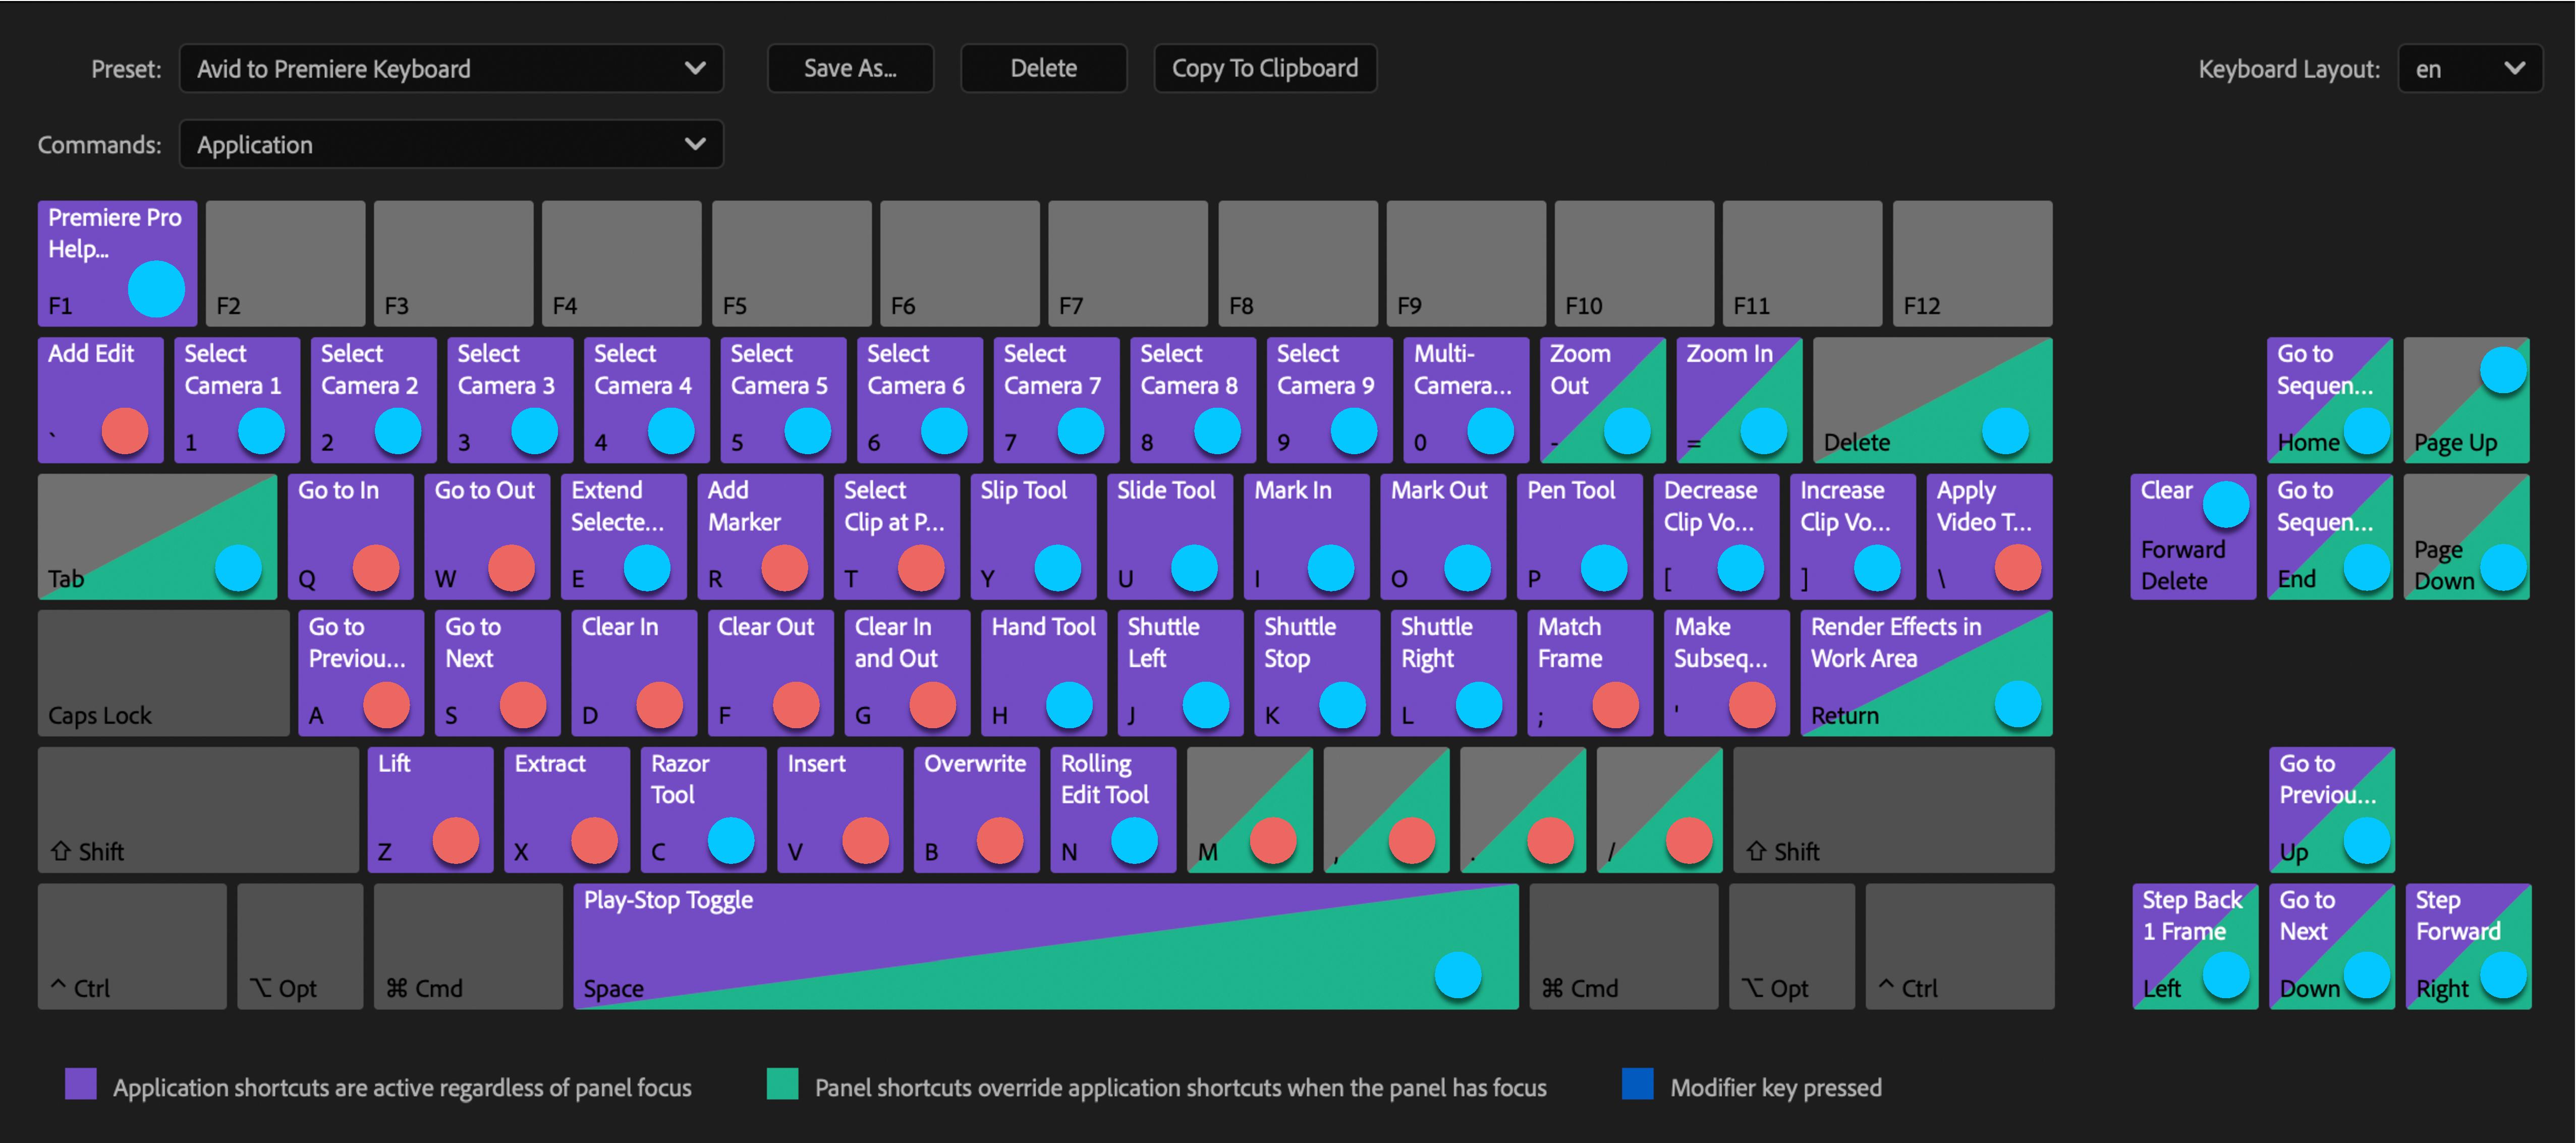This screenshot has width=2576, height=1143.
Task: Select the Pen Tool P key
Action: tap(1580, 537)
